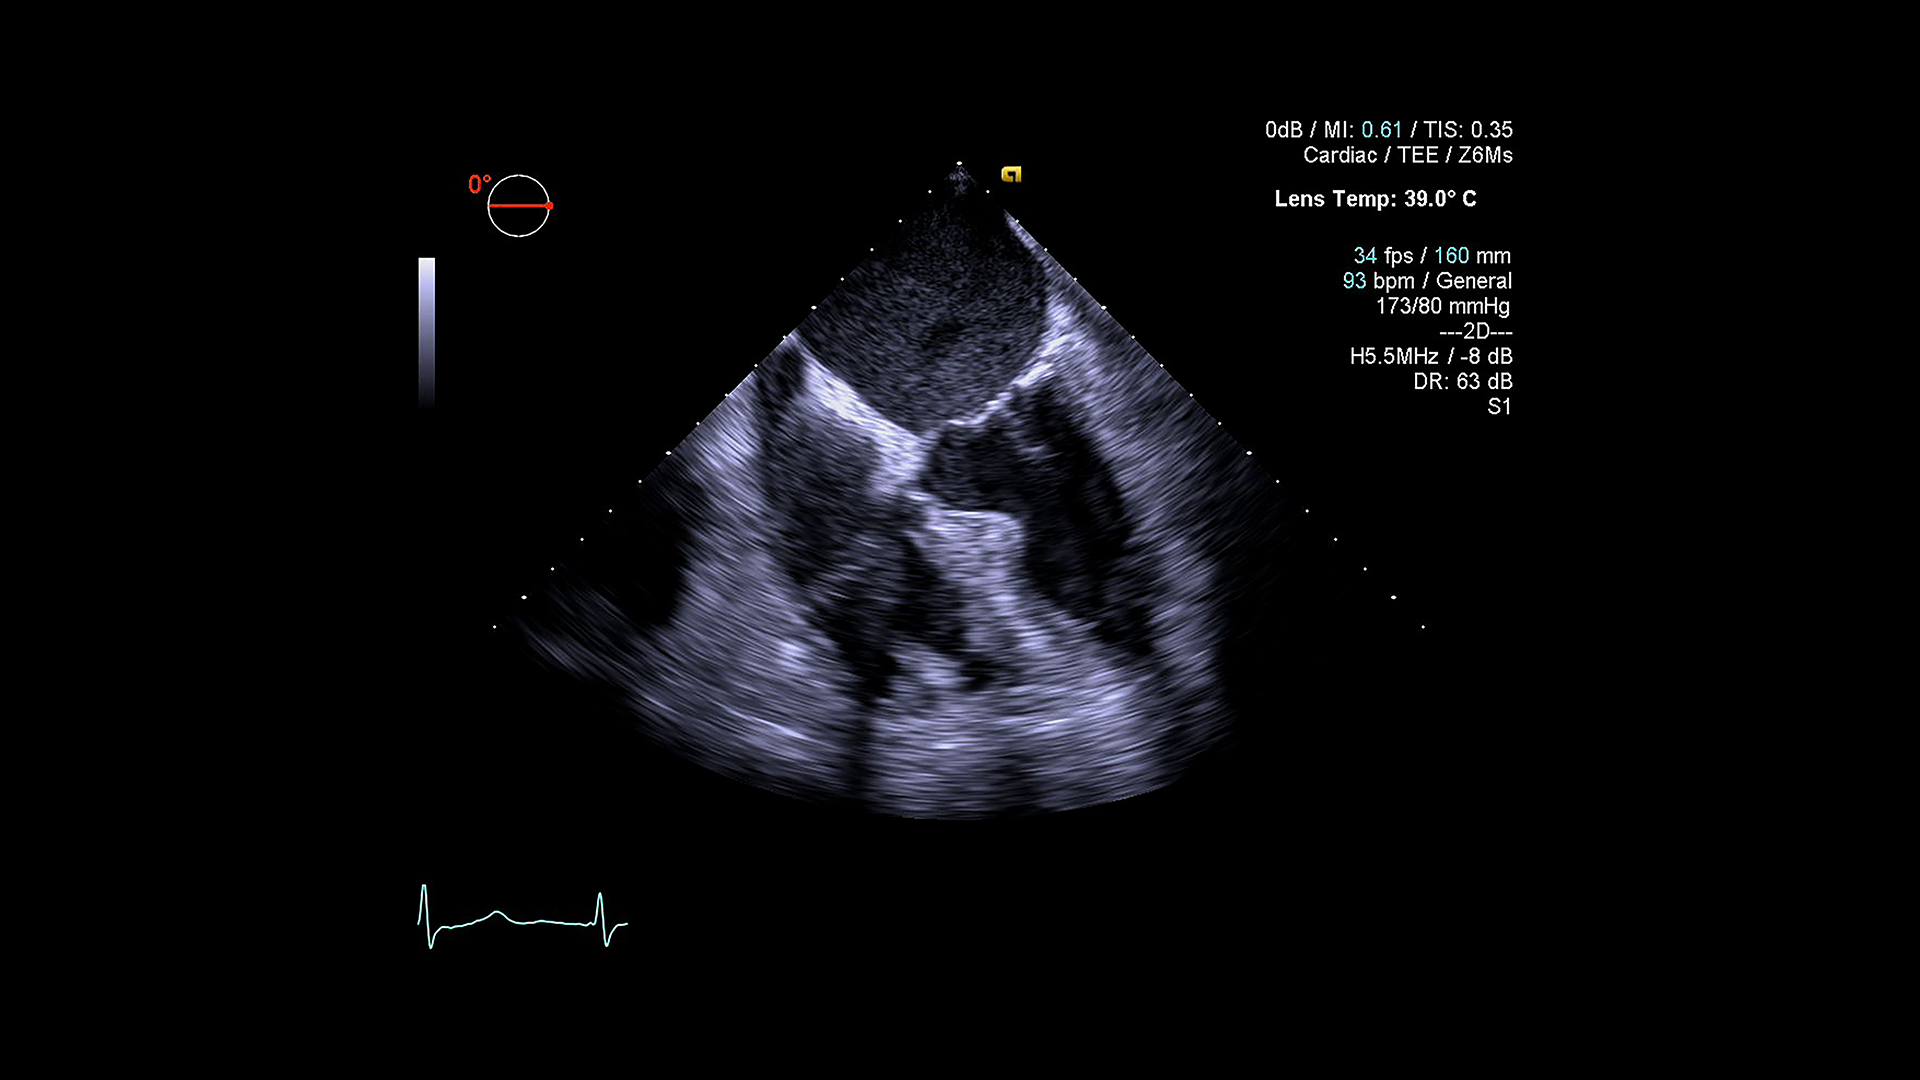Click the Lens Temp: 39.0° C readout
Image resolution: width=1920 pixels, height=1080 pixels.
pos(1376,199)
